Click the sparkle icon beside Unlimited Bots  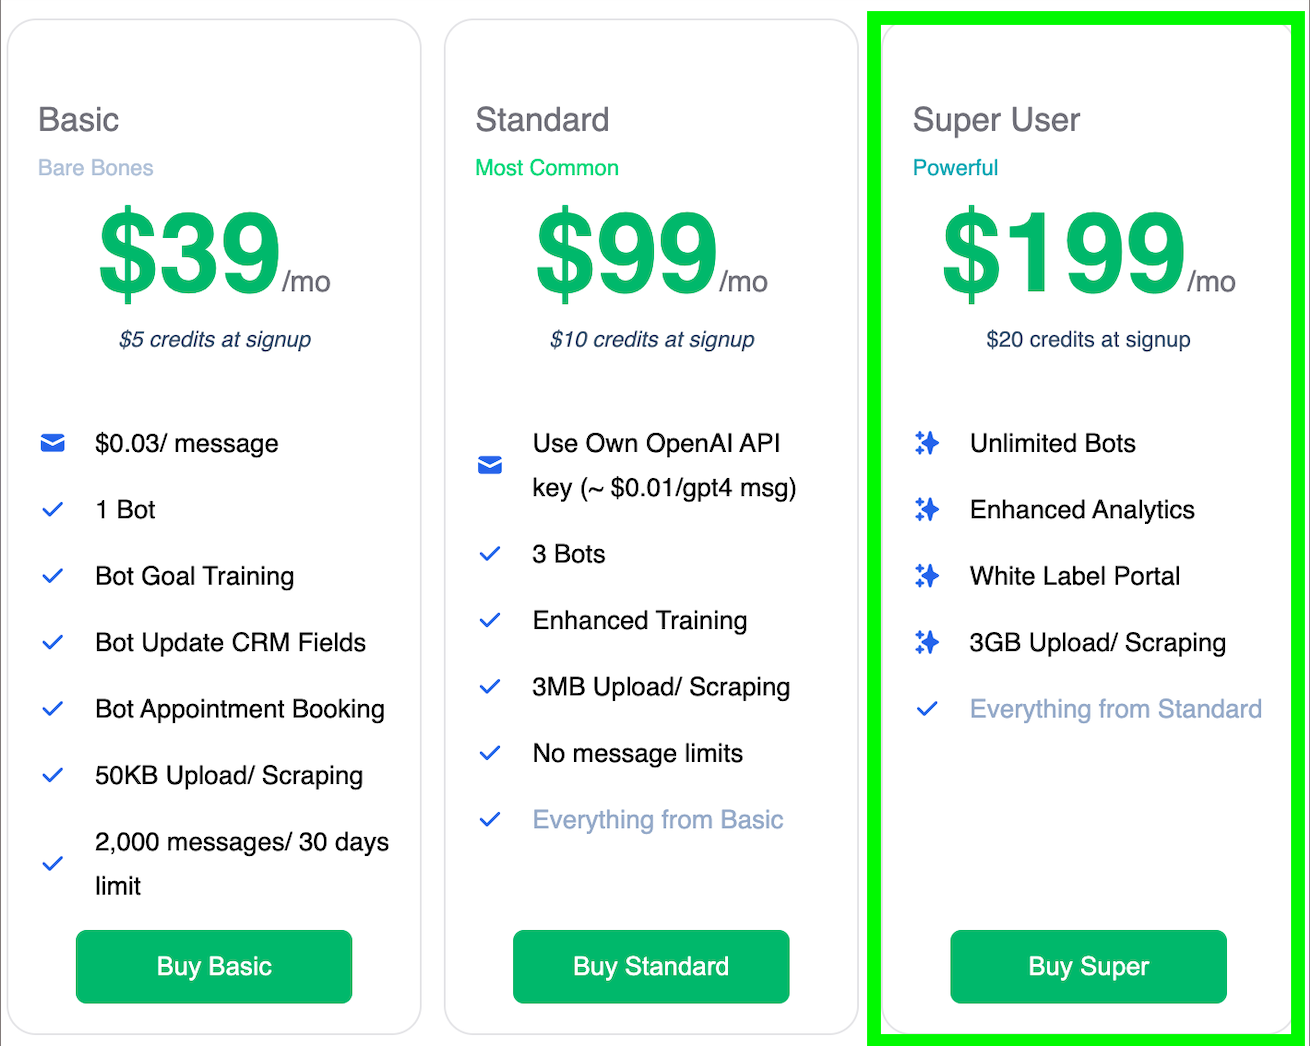pos(927,443)
